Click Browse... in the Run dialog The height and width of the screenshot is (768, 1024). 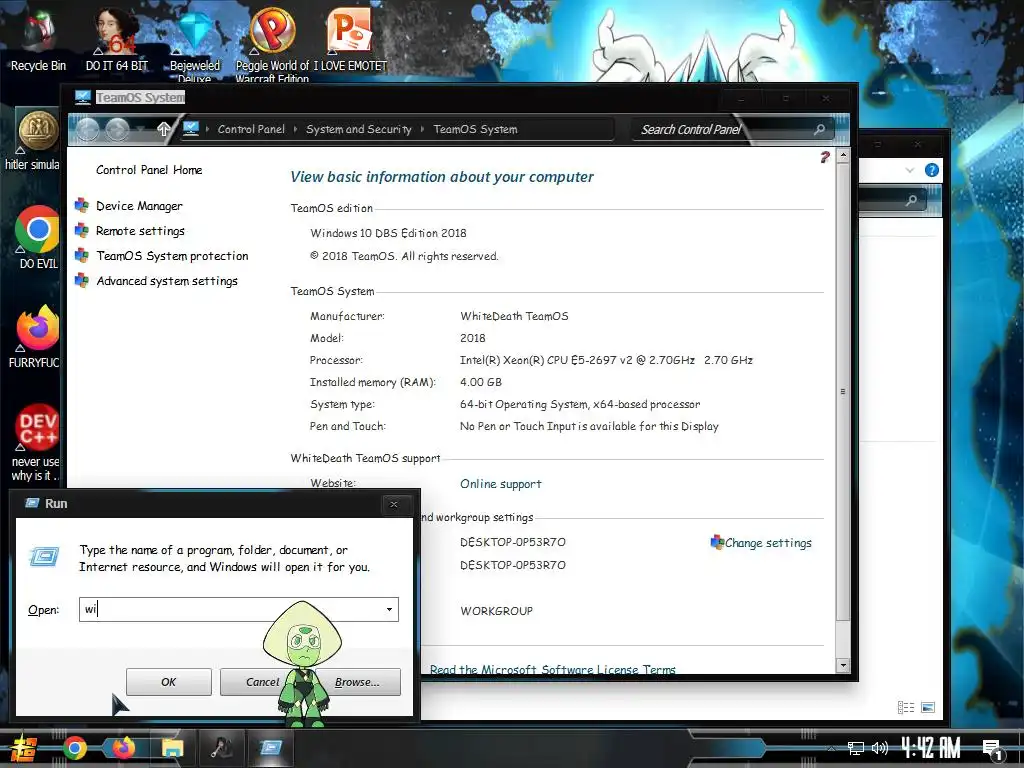358,682
